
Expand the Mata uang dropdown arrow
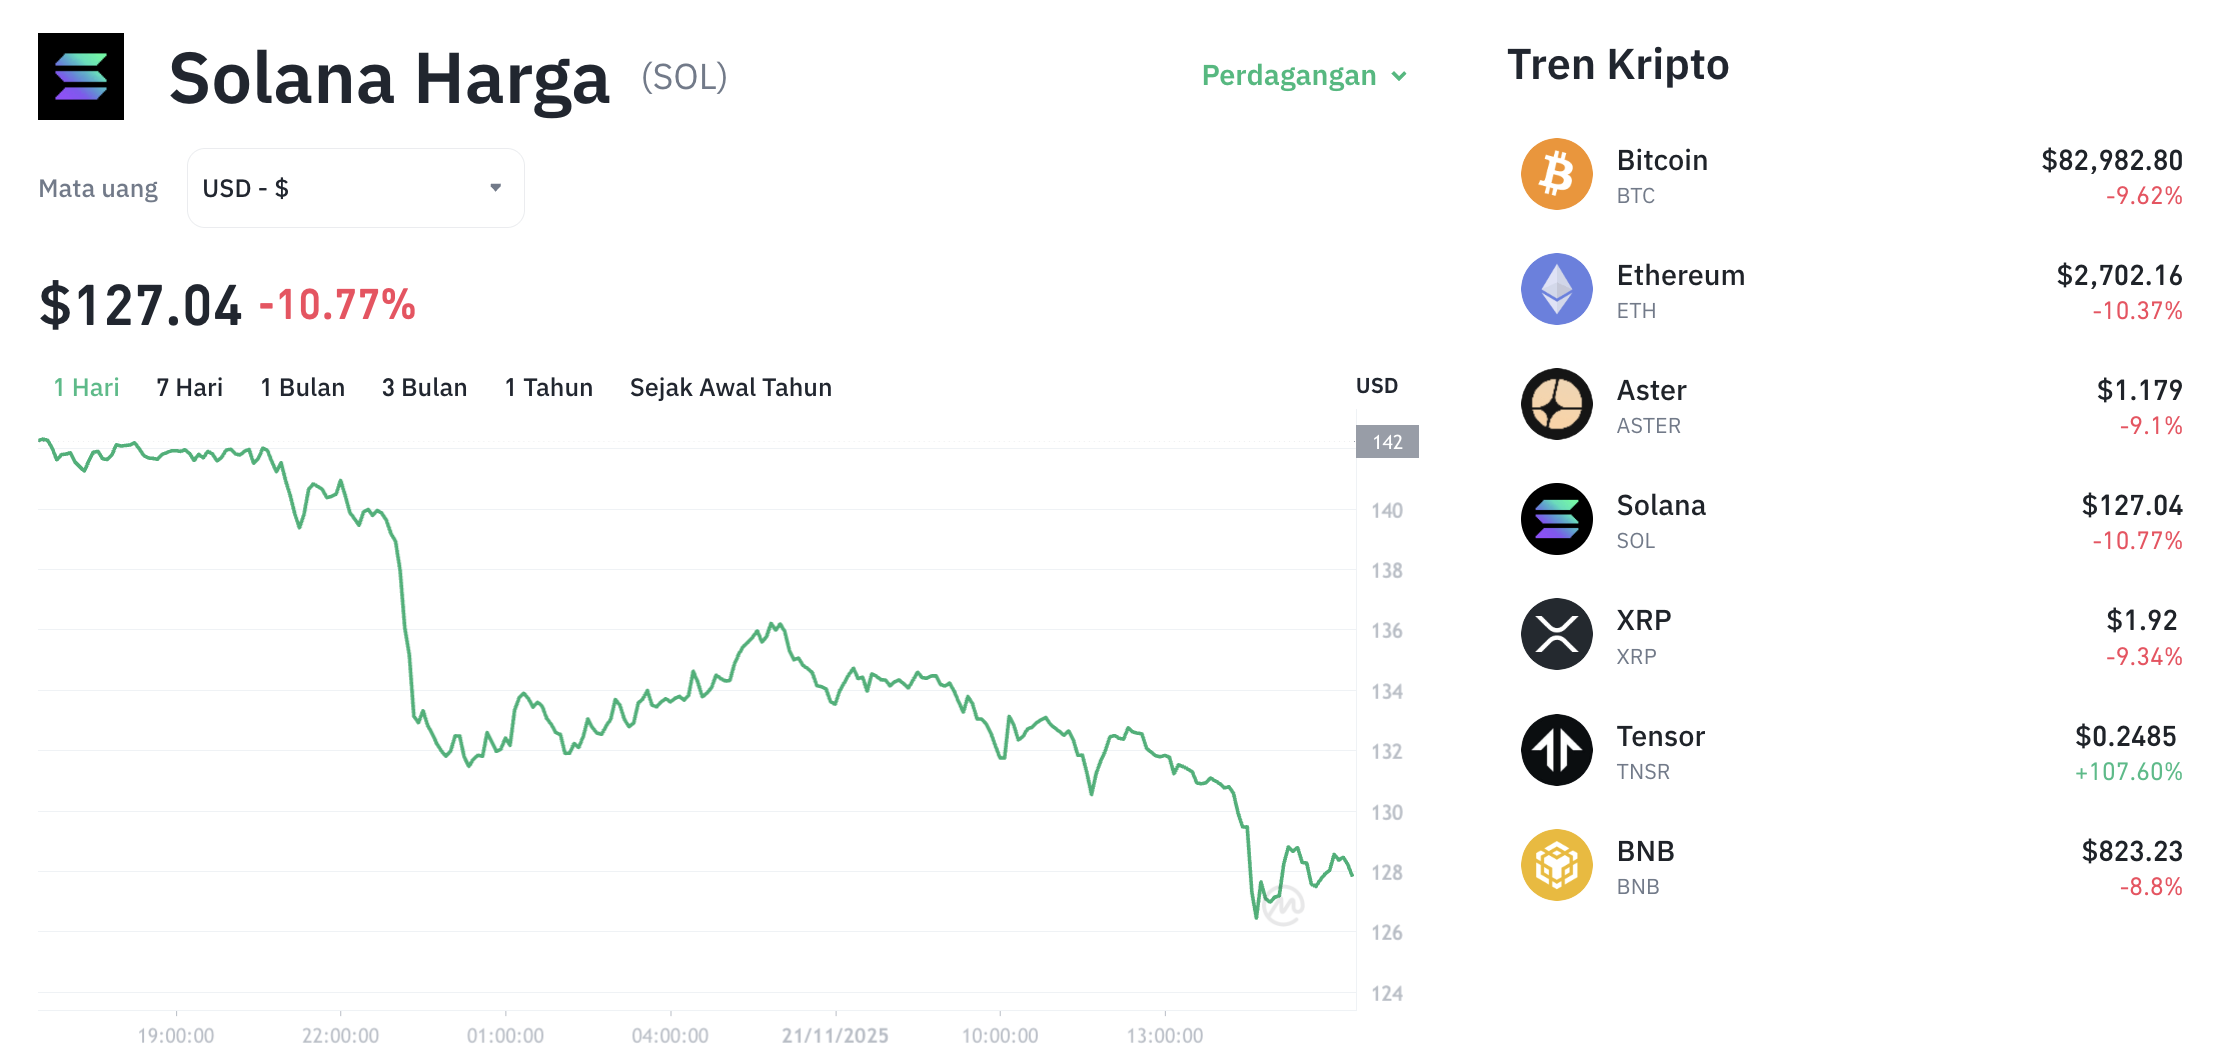click(494, 187)
